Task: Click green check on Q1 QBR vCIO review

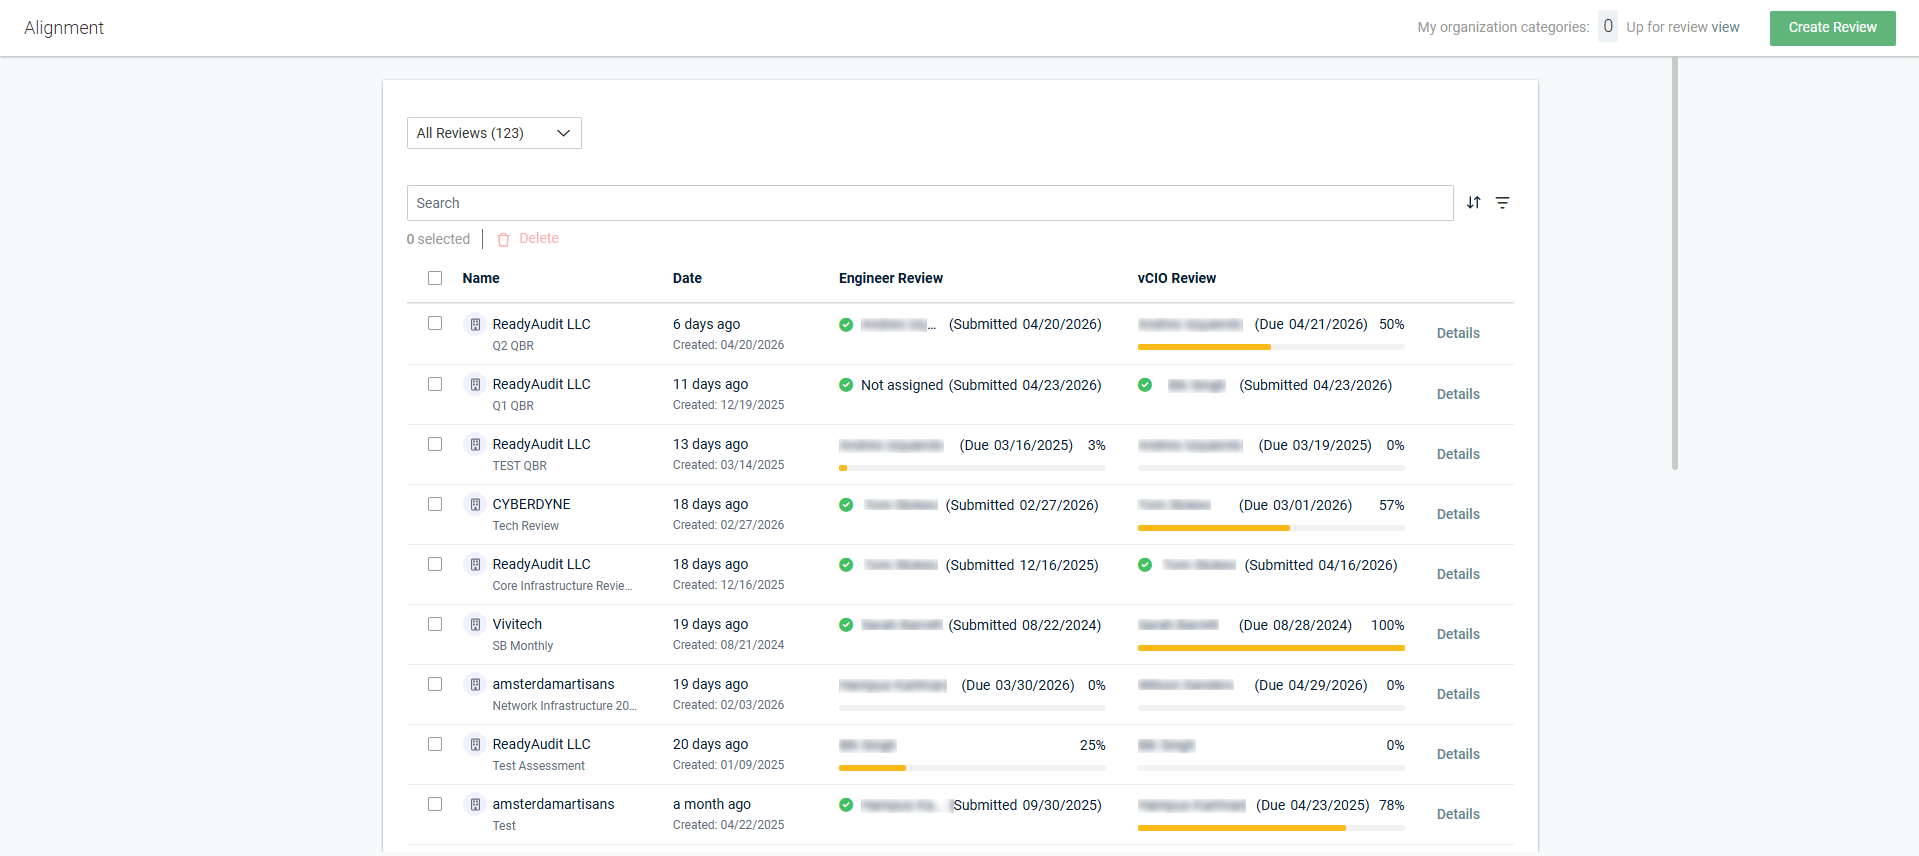Action: point(1145,385)
